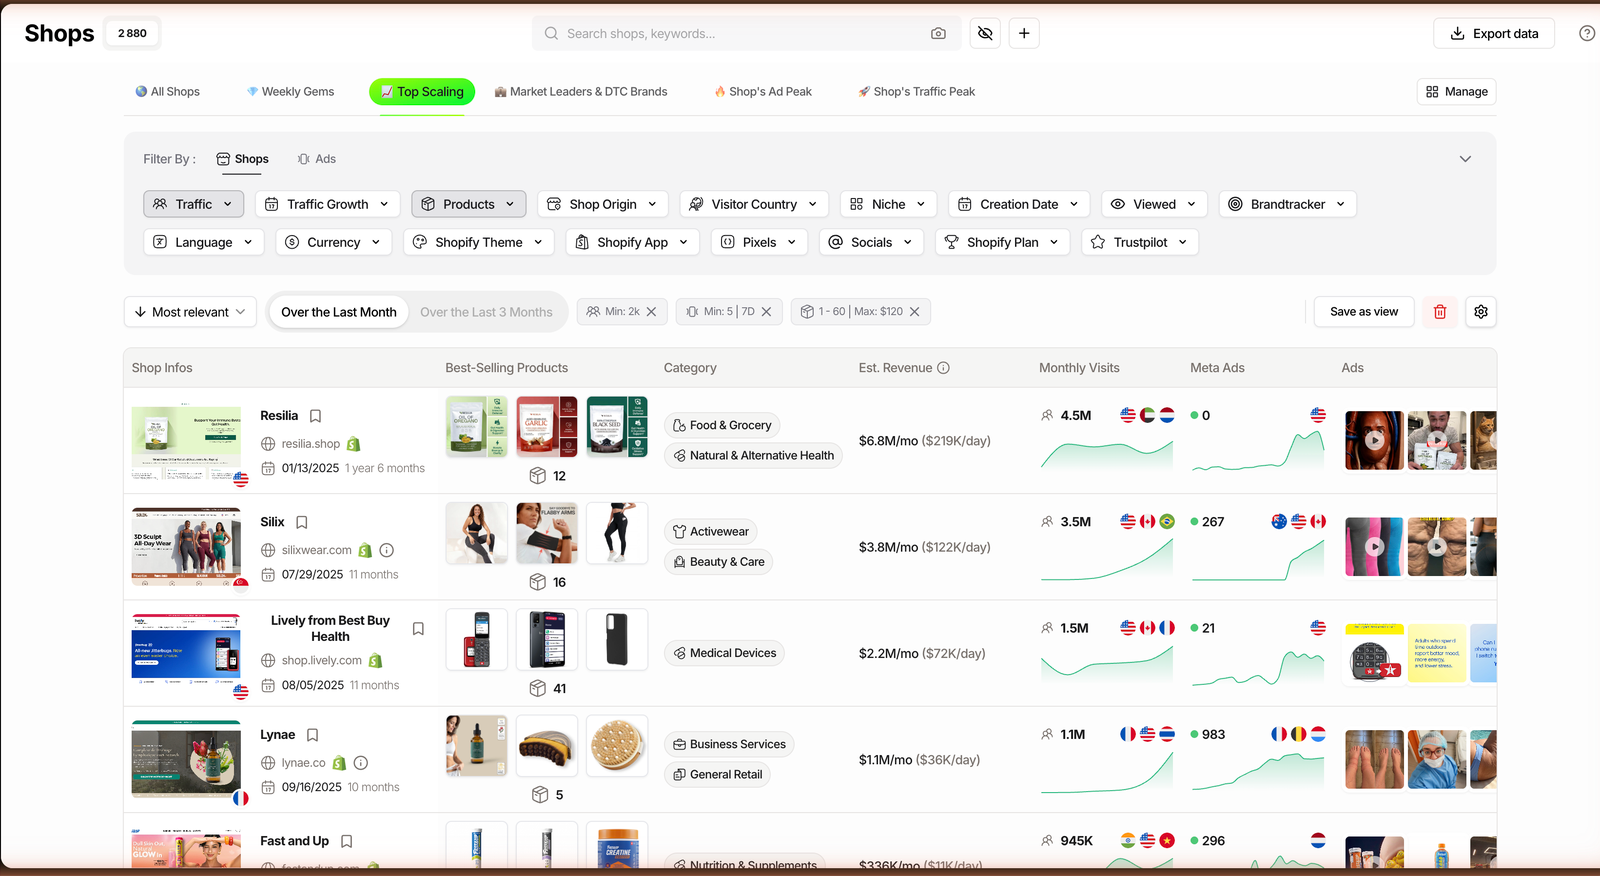Image resolution: width=1600 pixels, height=876 pixels.
Task: Open the Resilia shop screenshot thumbnail
Action: [x=187, y=441]
